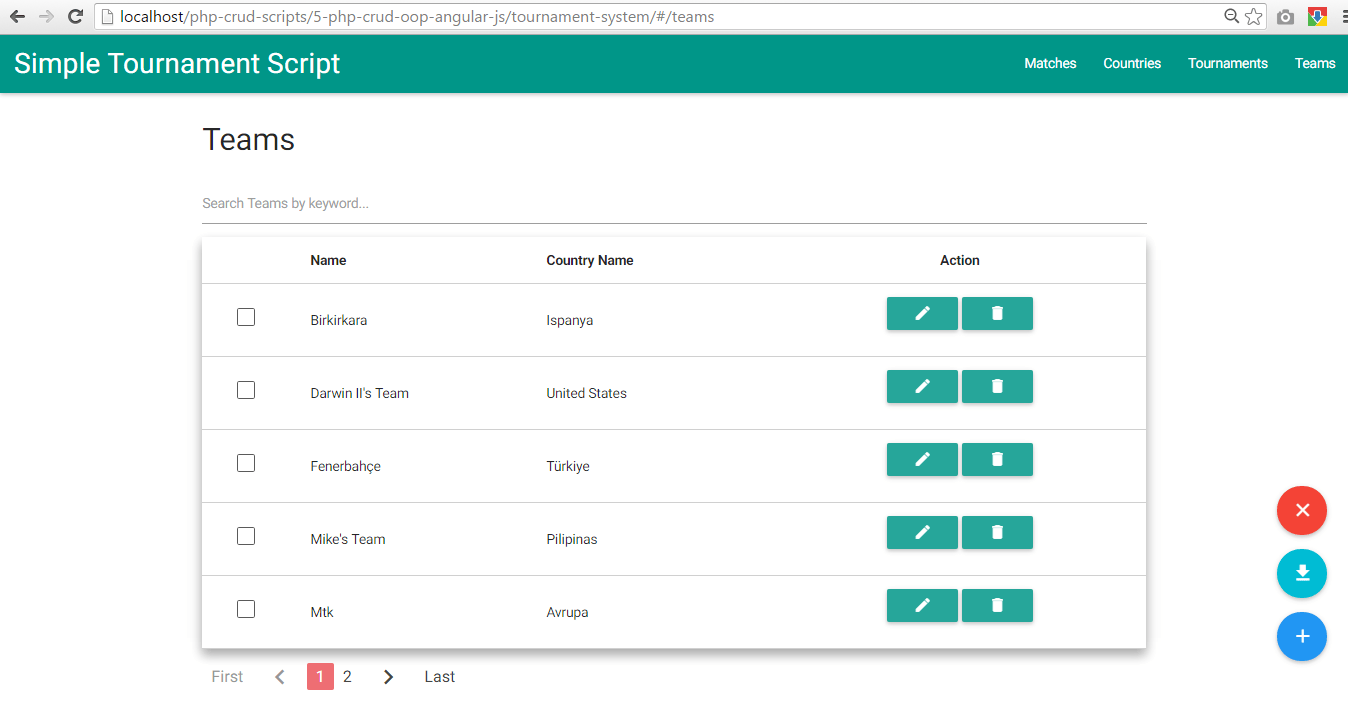
Task: Click the cyan download floating button
Action: pos(1302,573)
